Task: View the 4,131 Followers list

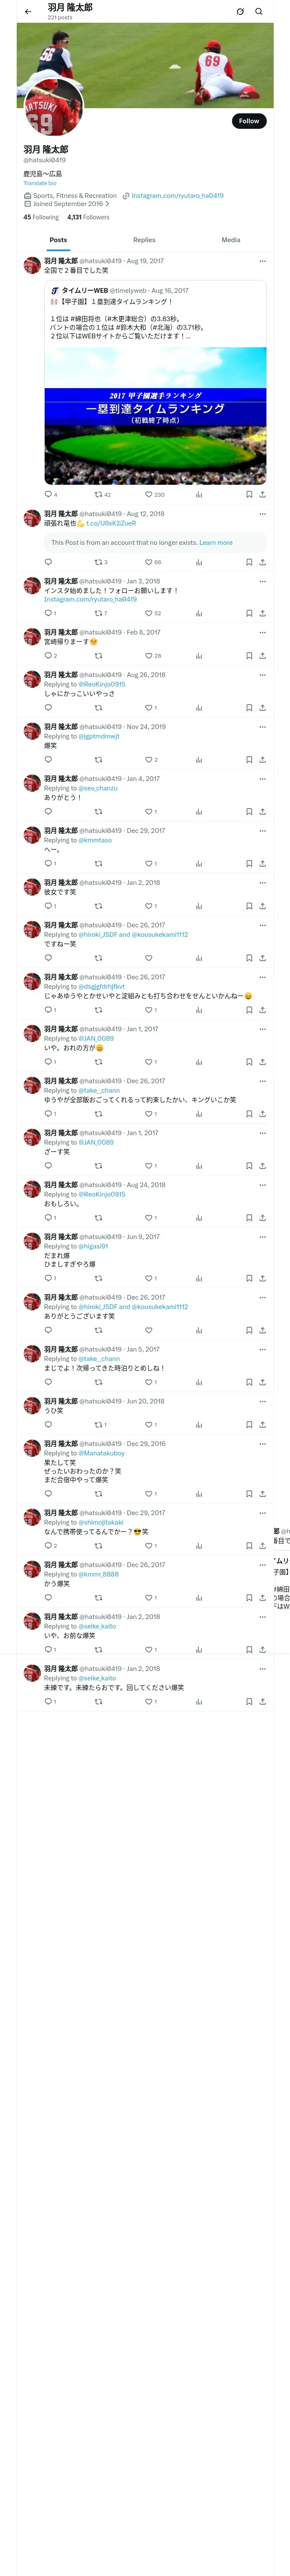Action: point(88,217)
